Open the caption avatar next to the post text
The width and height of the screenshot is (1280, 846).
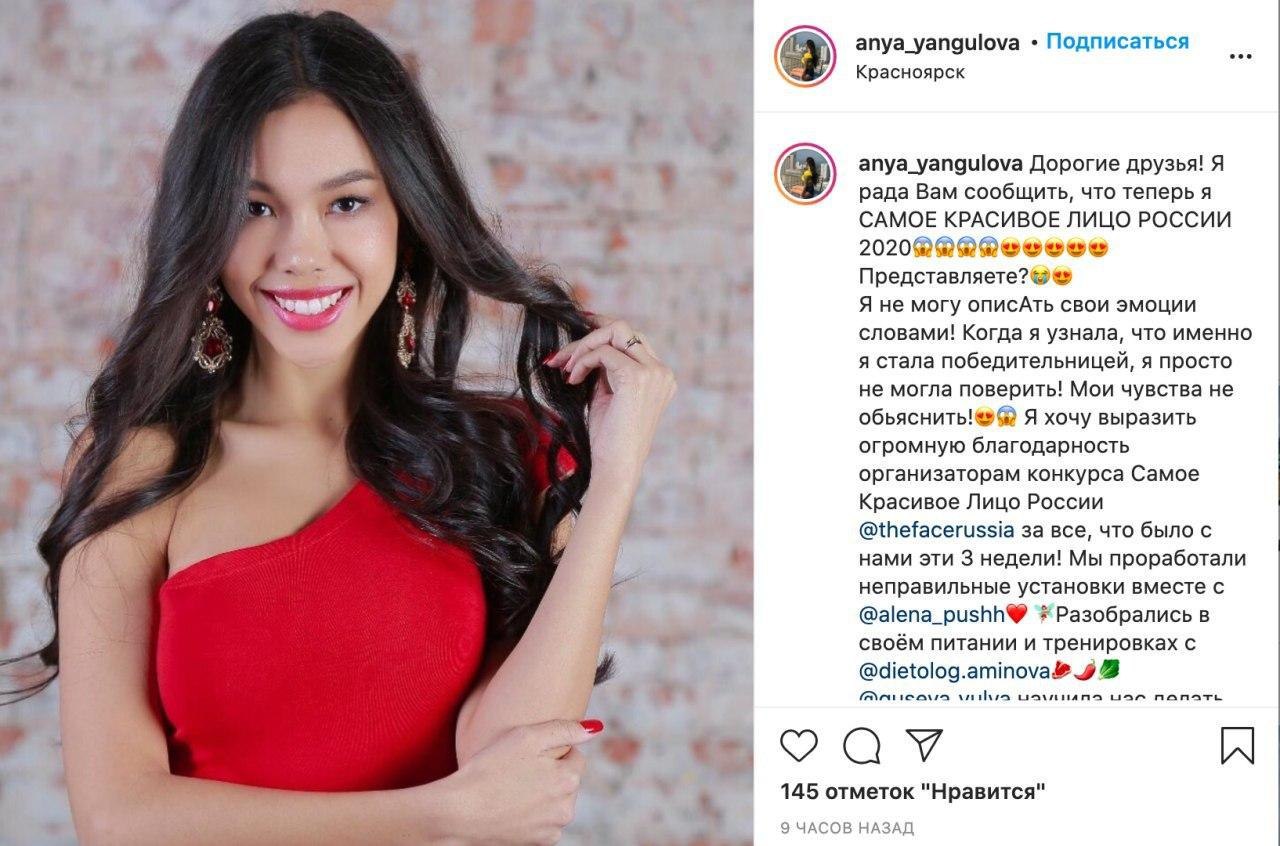point(805,174)
